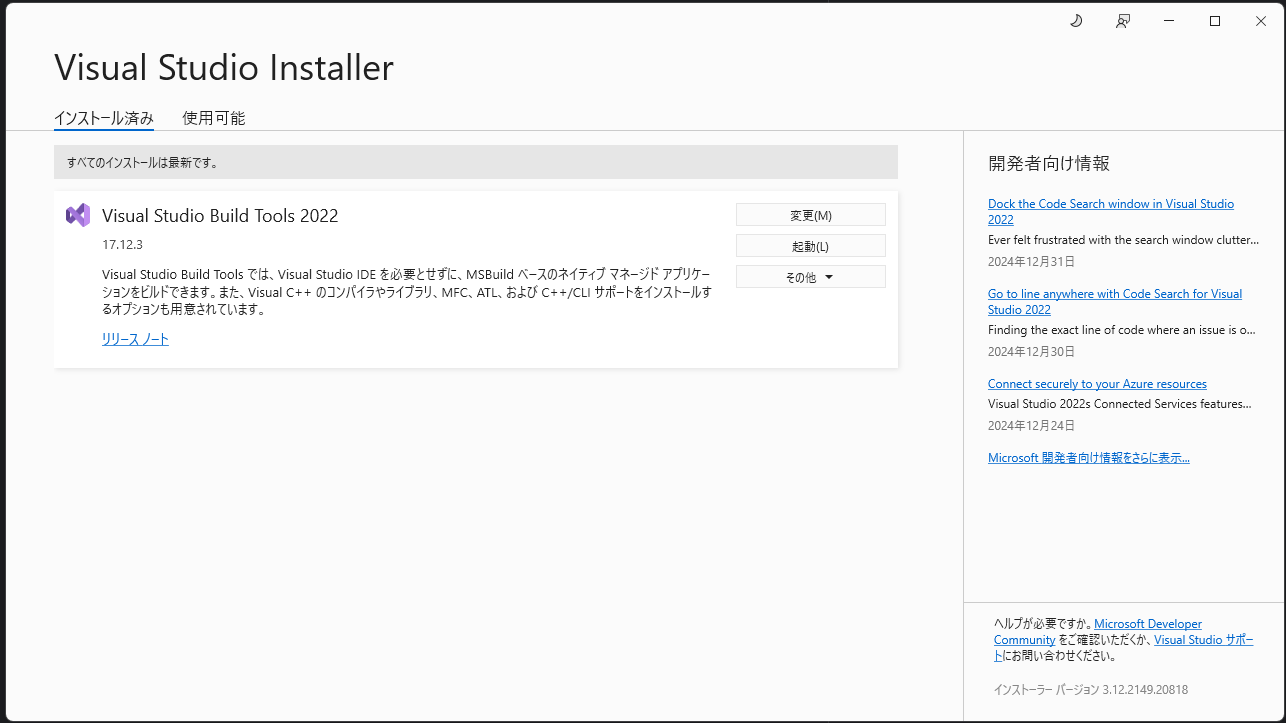
Task: Toggle the dark theme moon icon
Action: 1076,21
